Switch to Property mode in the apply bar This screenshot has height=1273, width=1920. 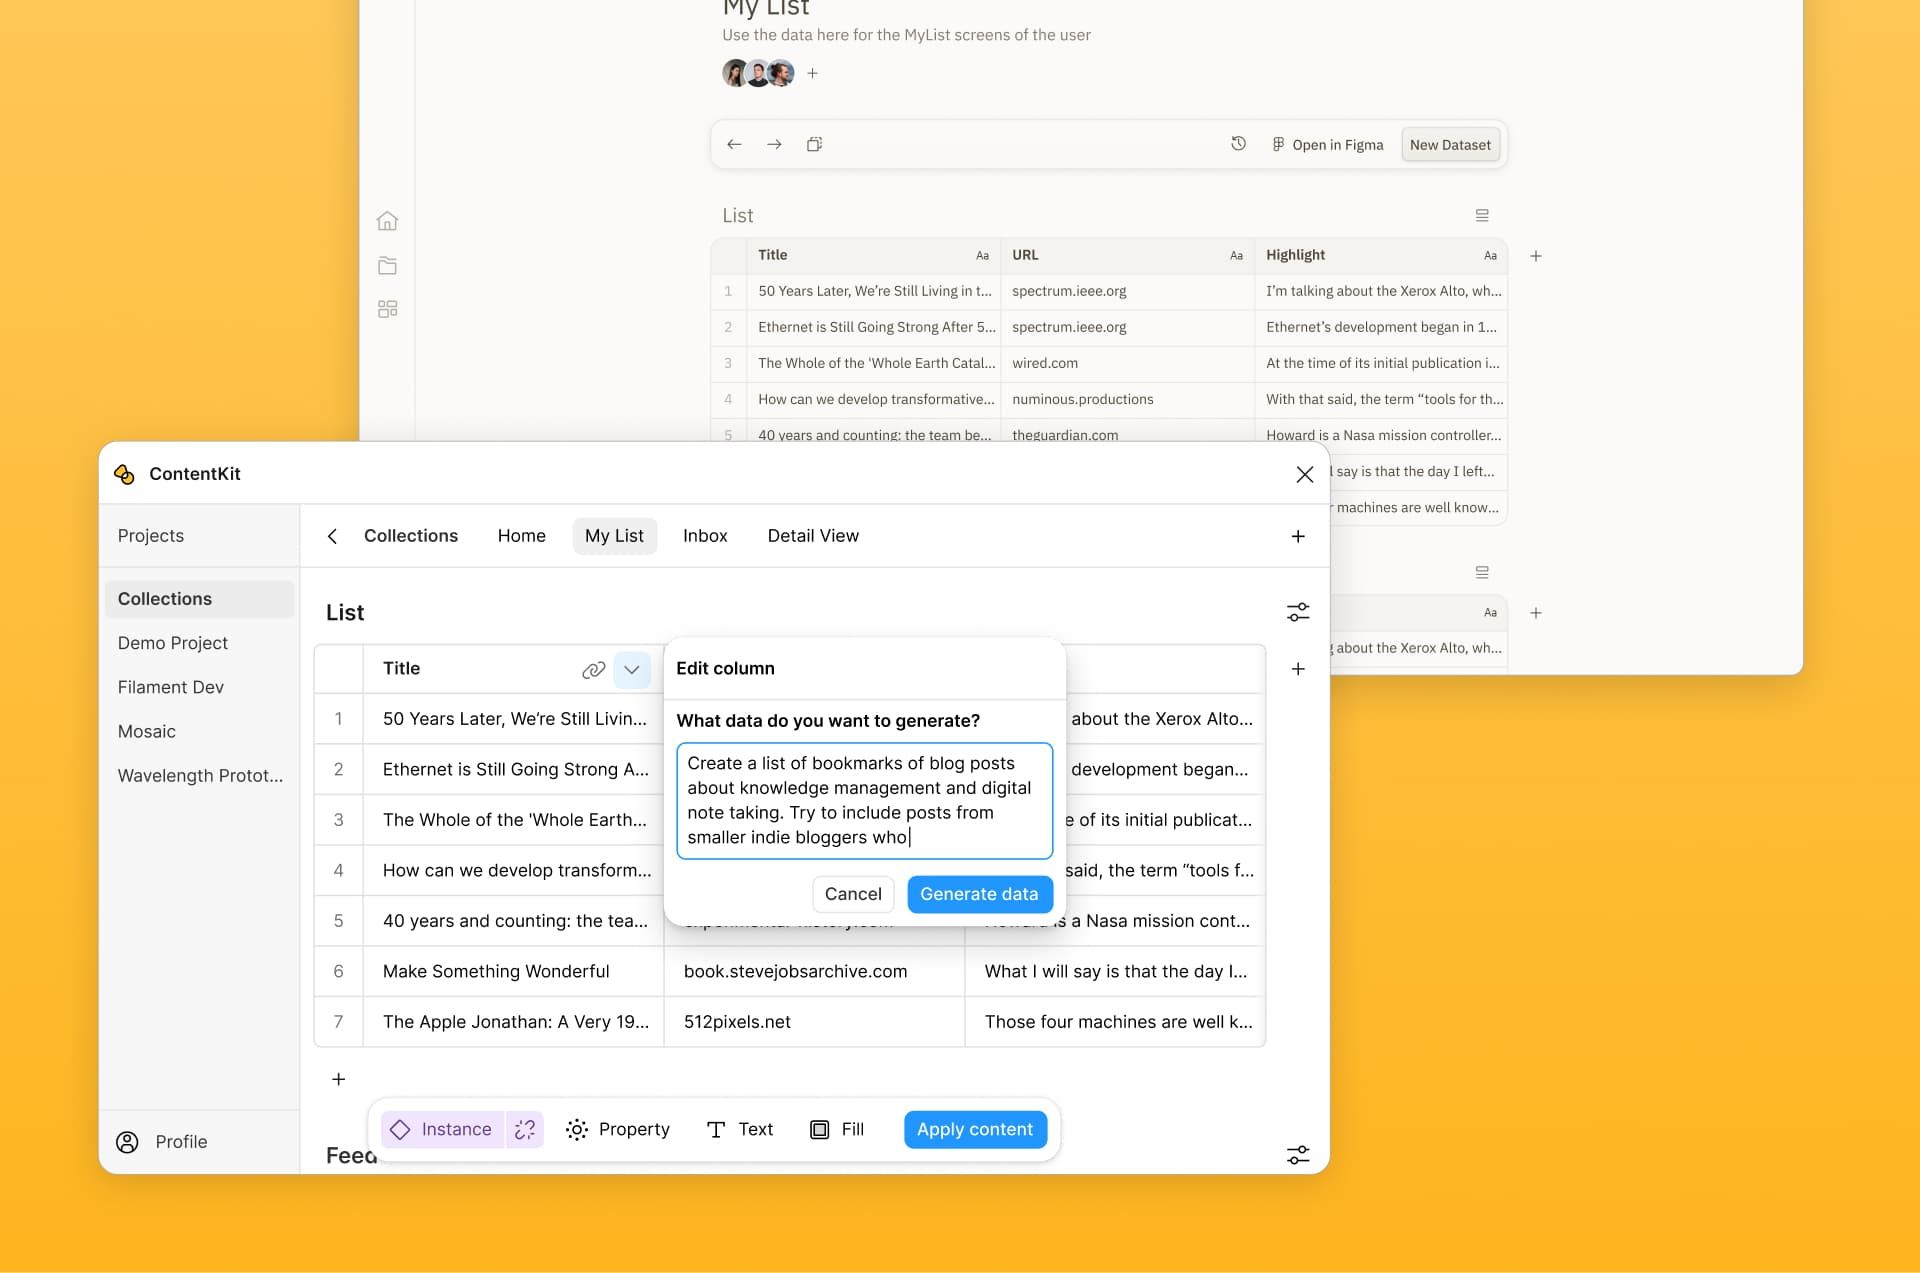click(x=618, y=1129)
